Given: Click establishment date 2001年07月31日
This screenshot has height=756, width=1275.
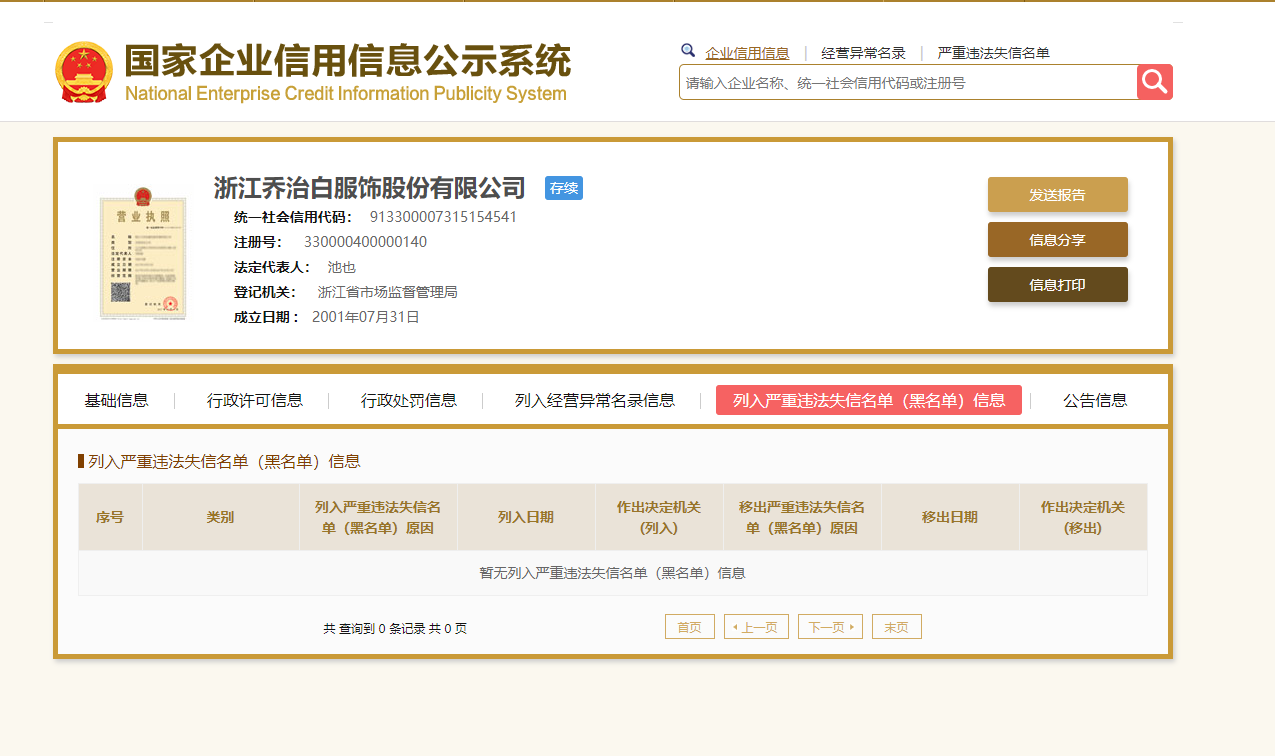Looking at the screenshot, I should click(366, 317).
